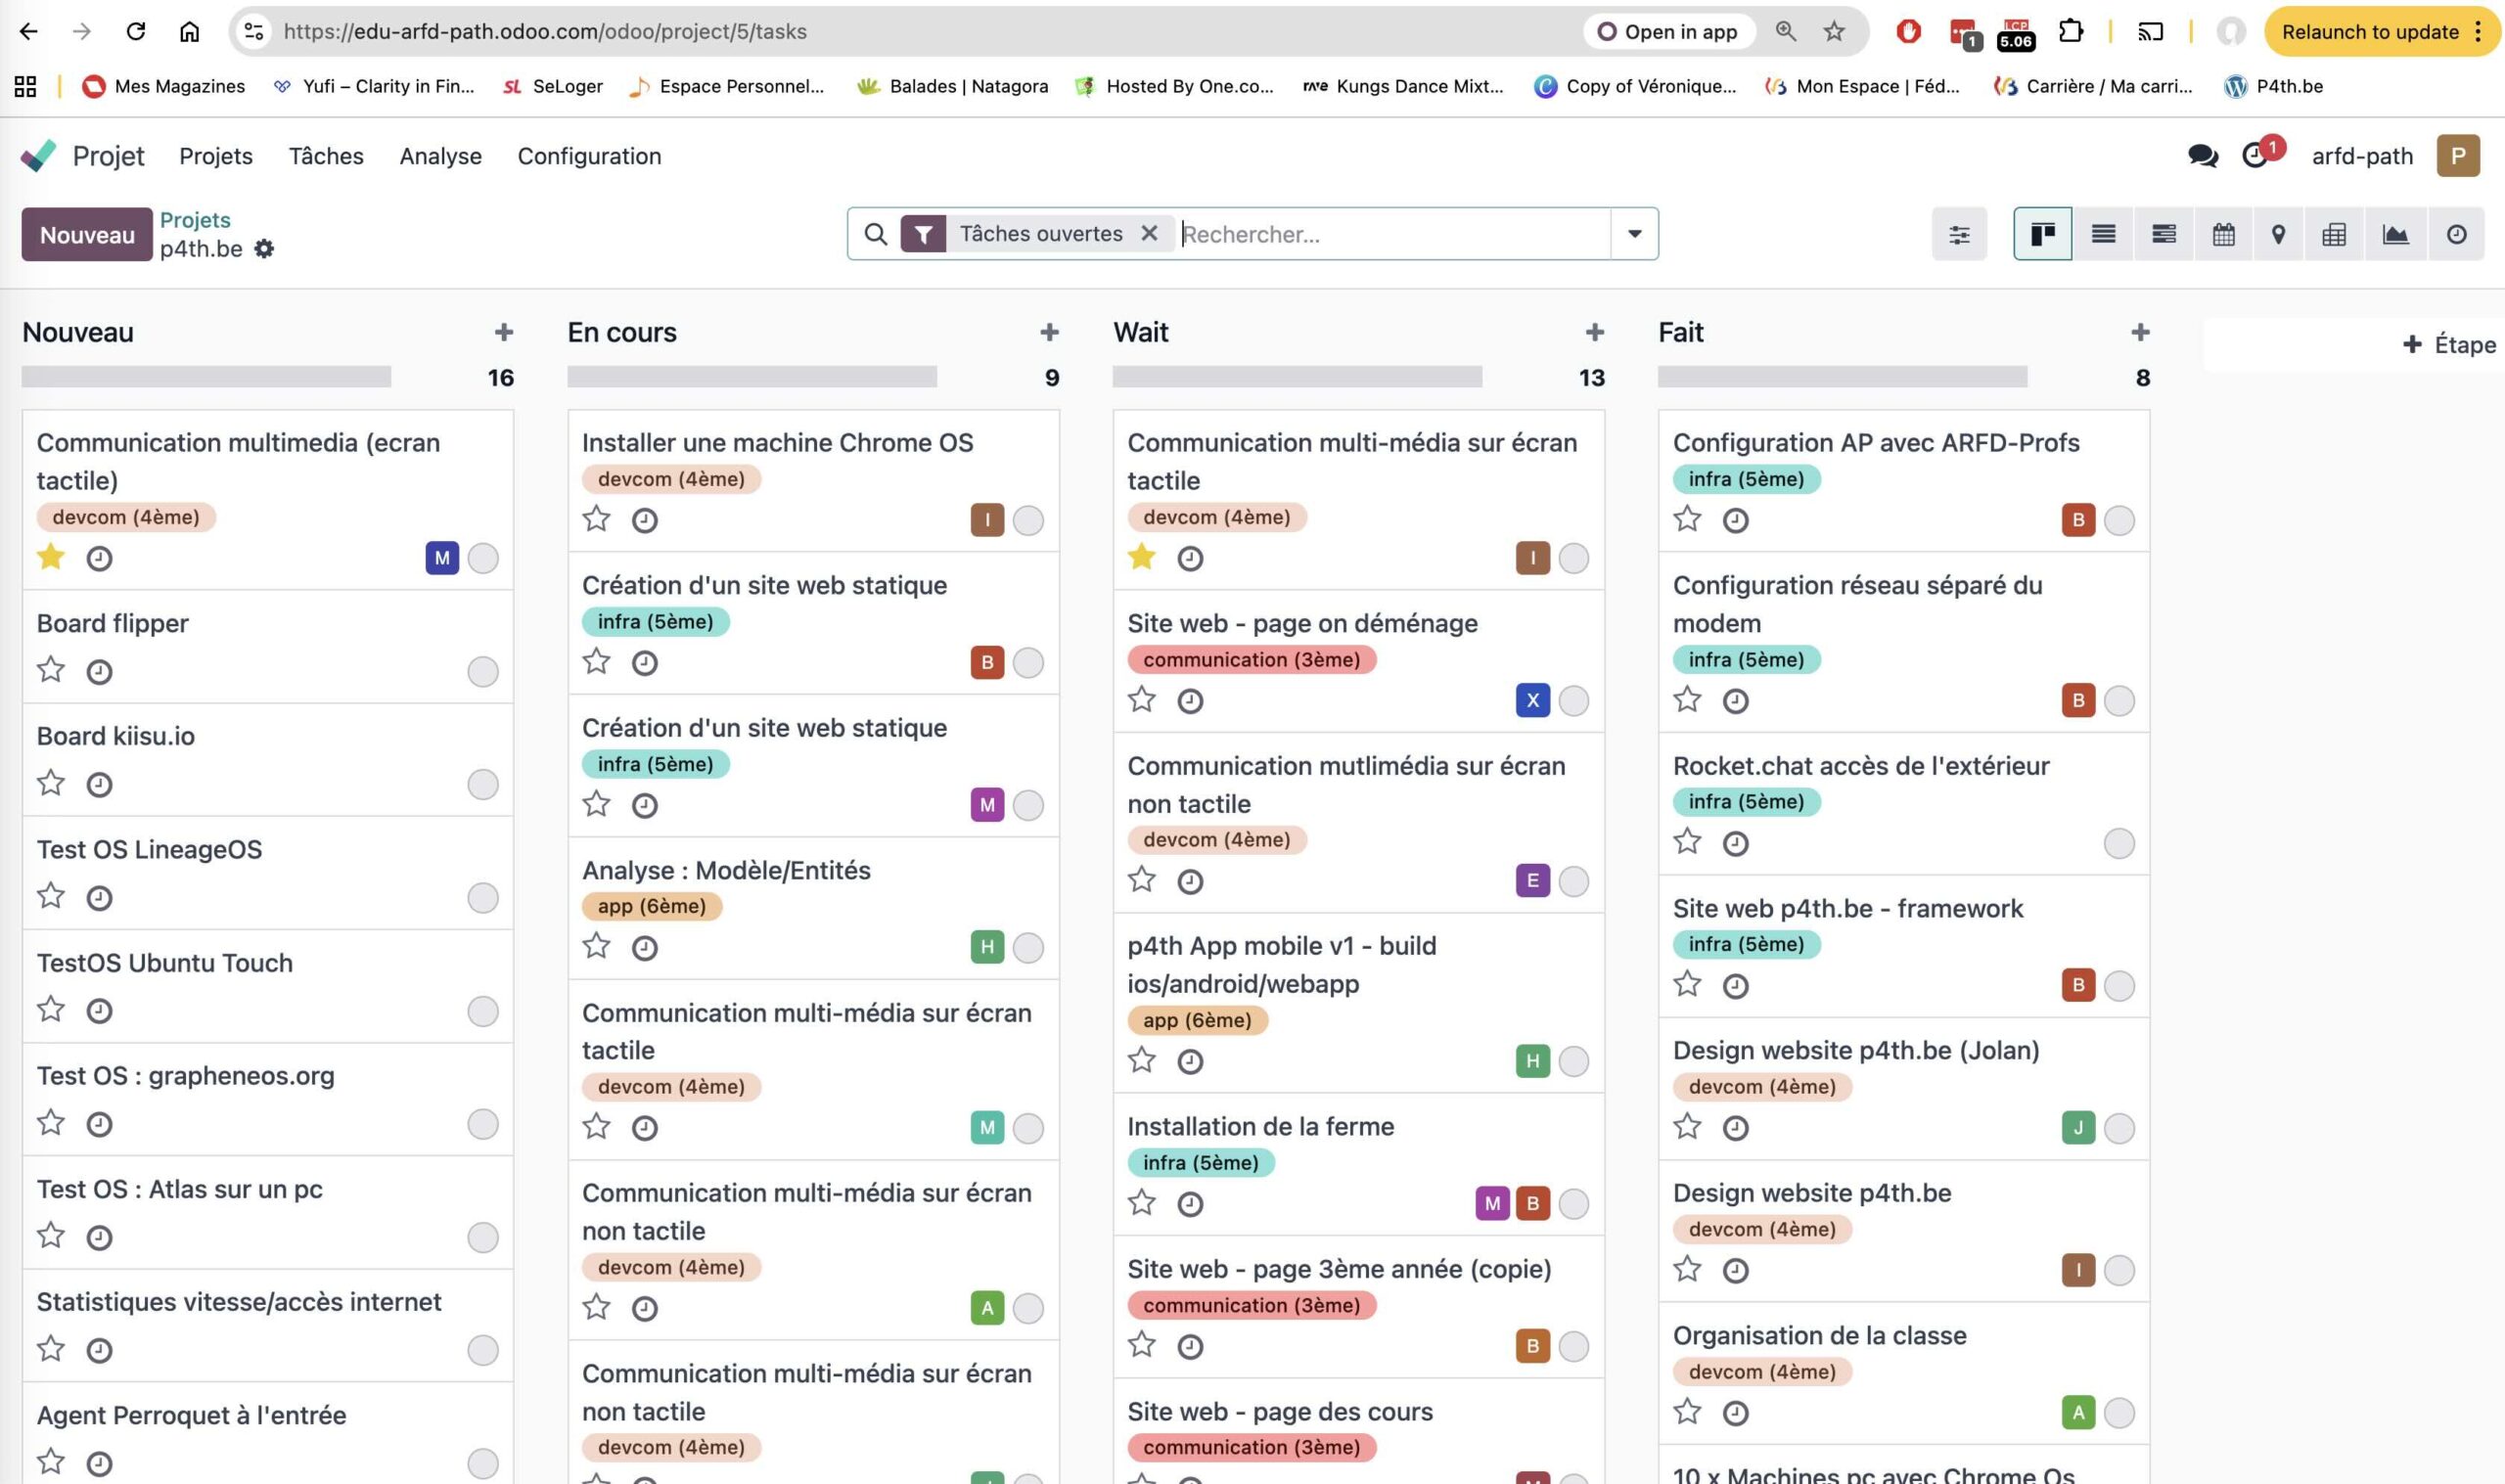Open the activity view clock icon

pos(2456,235)
